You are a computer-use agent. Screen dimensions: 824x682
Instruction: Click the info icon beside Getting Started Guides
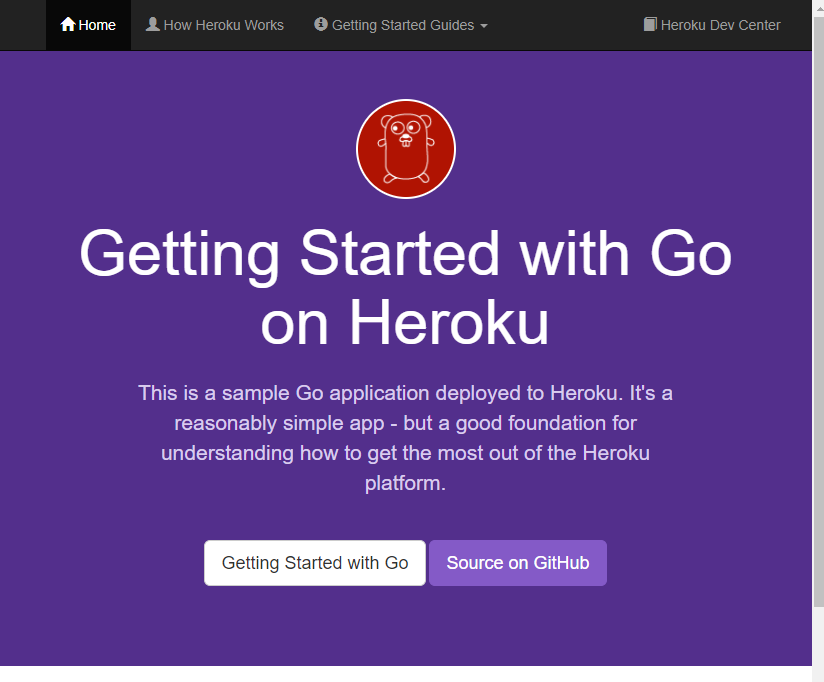click(321, 24)
